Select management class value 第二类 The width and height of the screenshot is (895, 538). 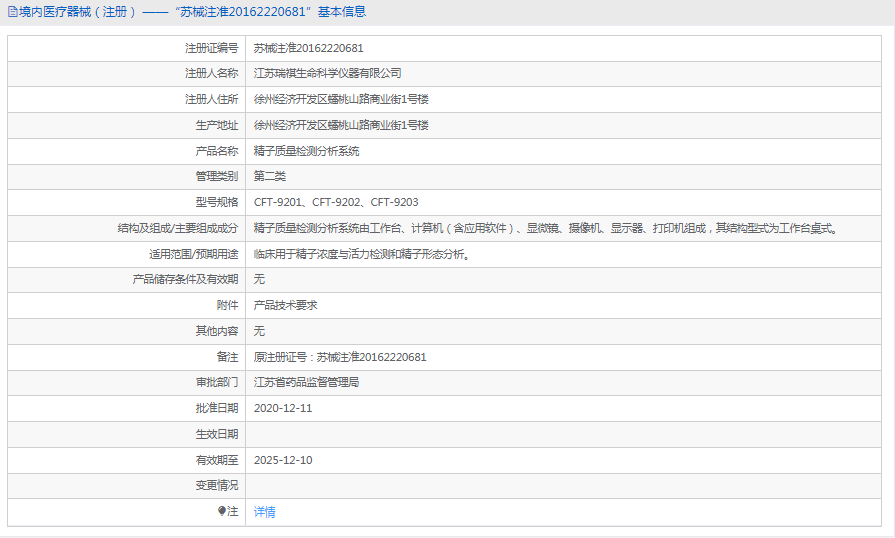tap(269, 176)
